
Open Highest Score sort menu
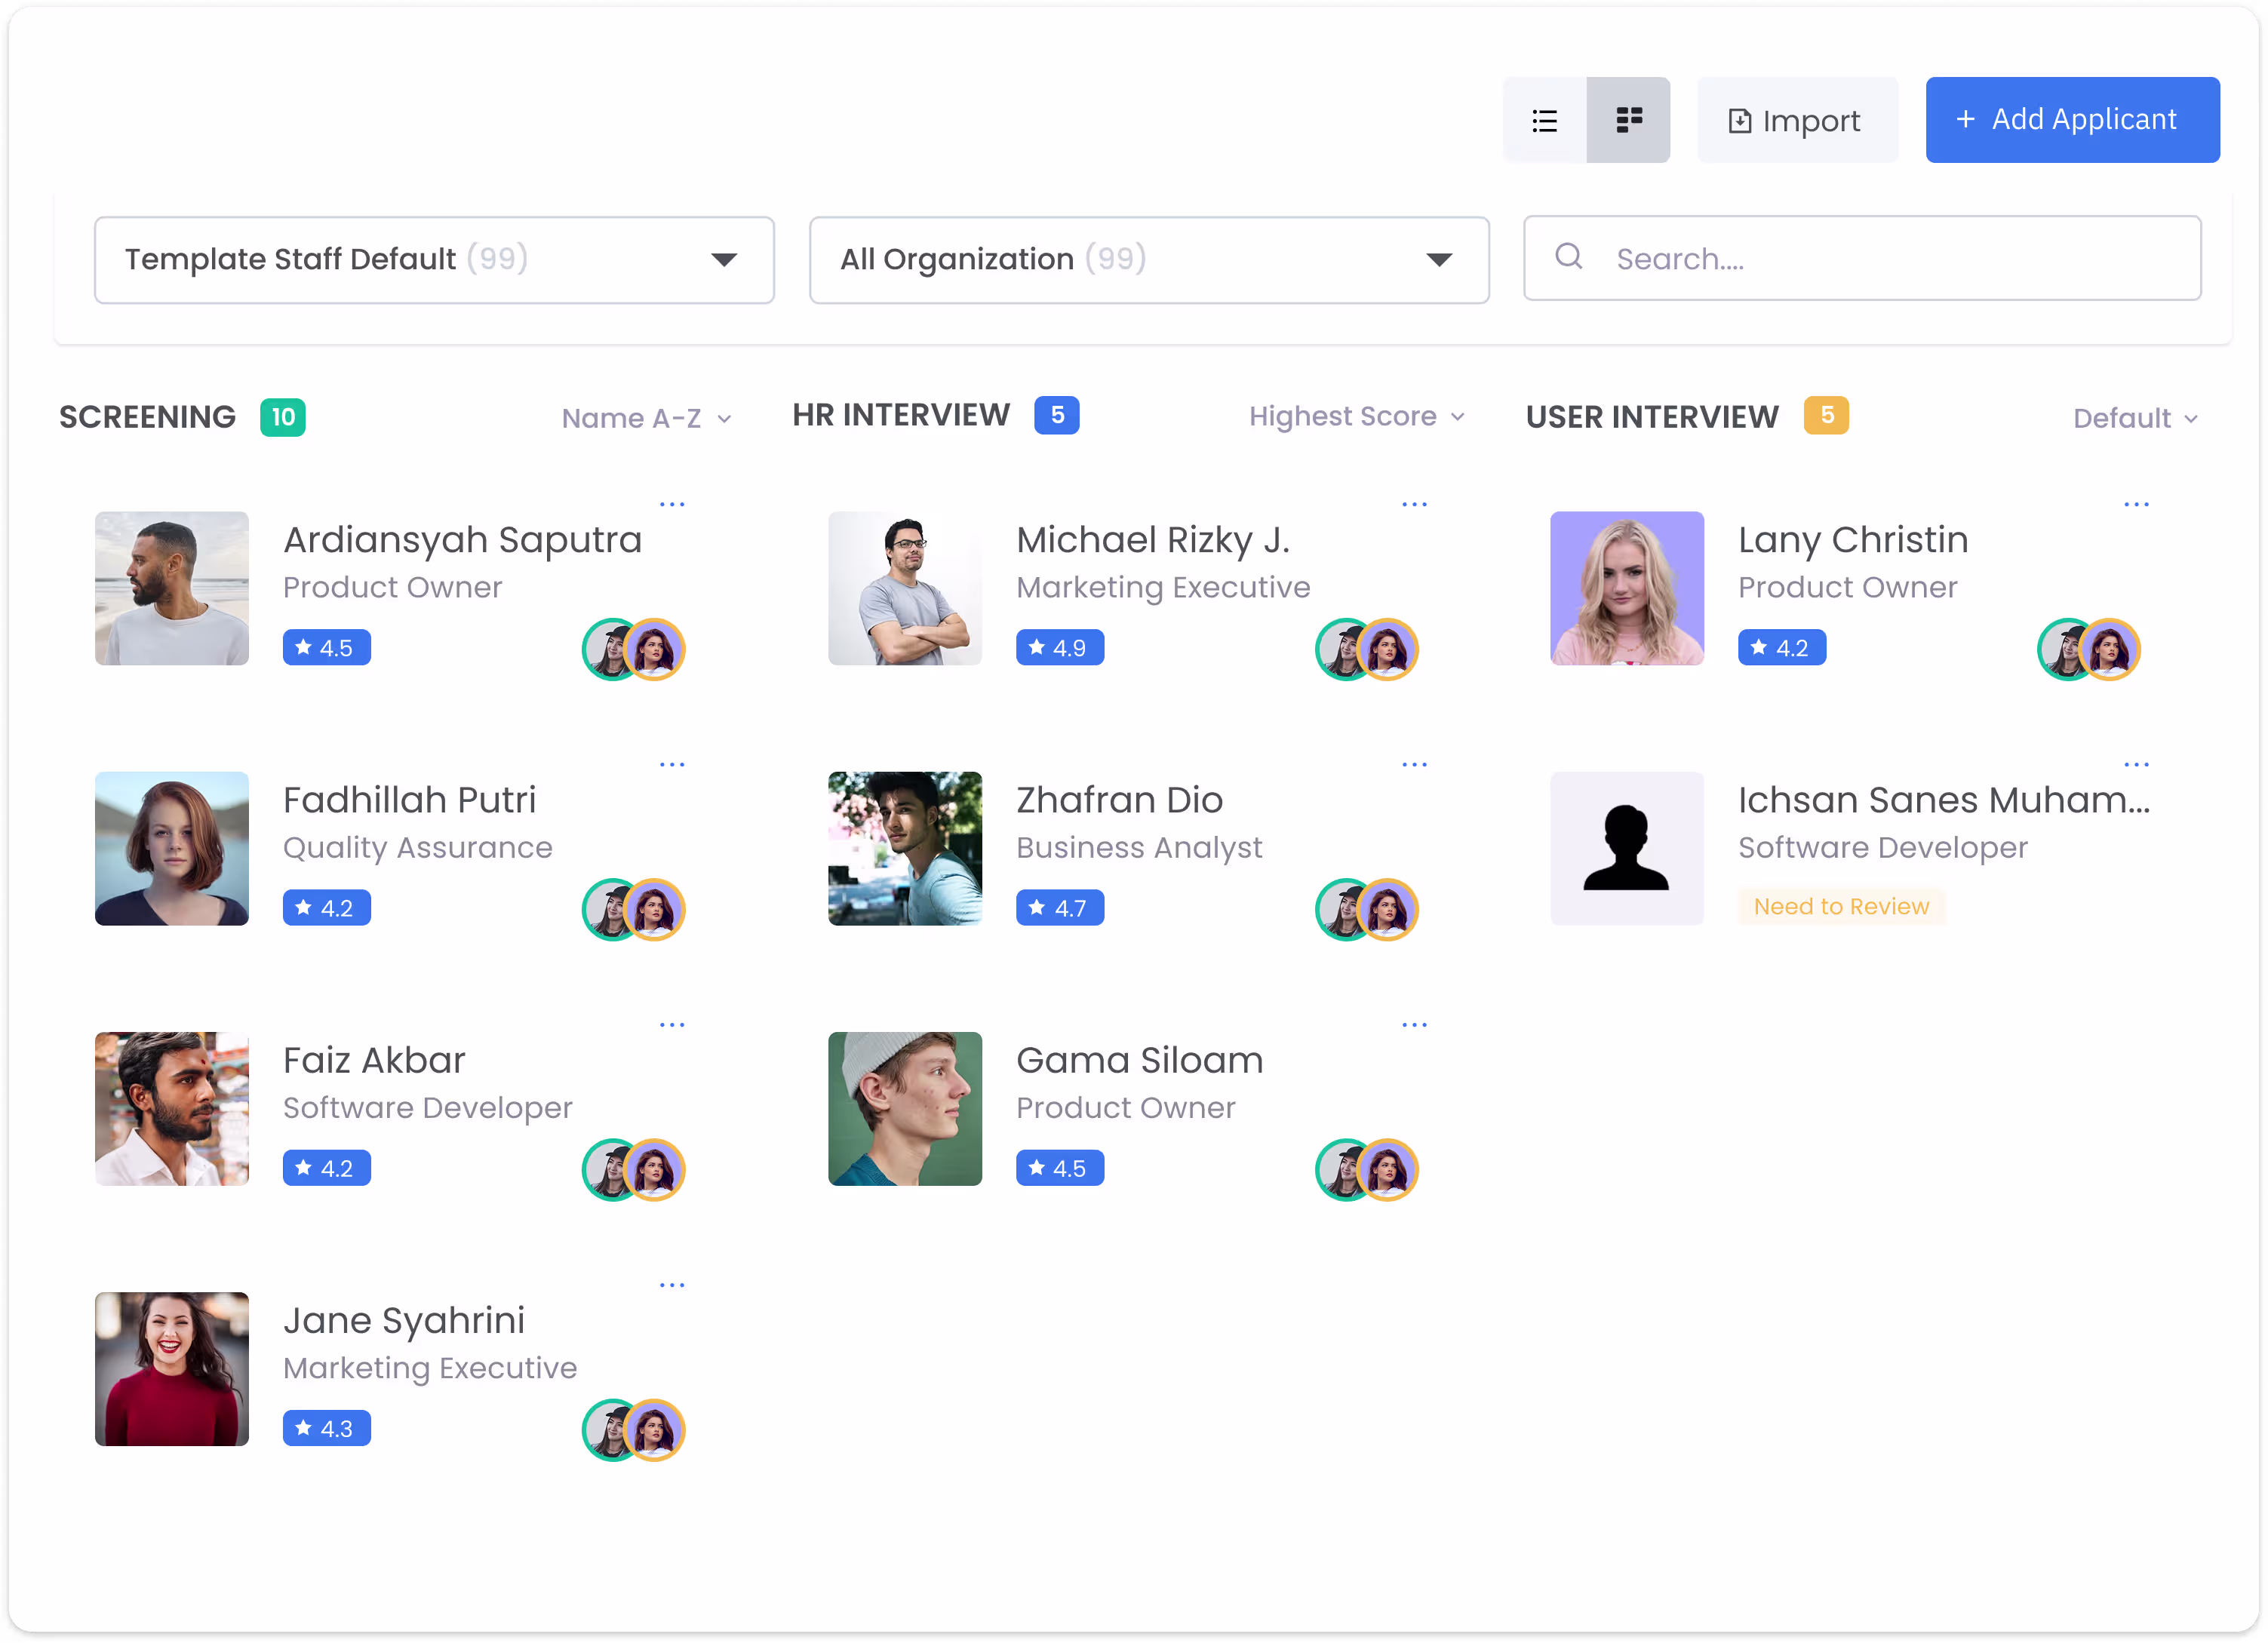coord(1357,416)
